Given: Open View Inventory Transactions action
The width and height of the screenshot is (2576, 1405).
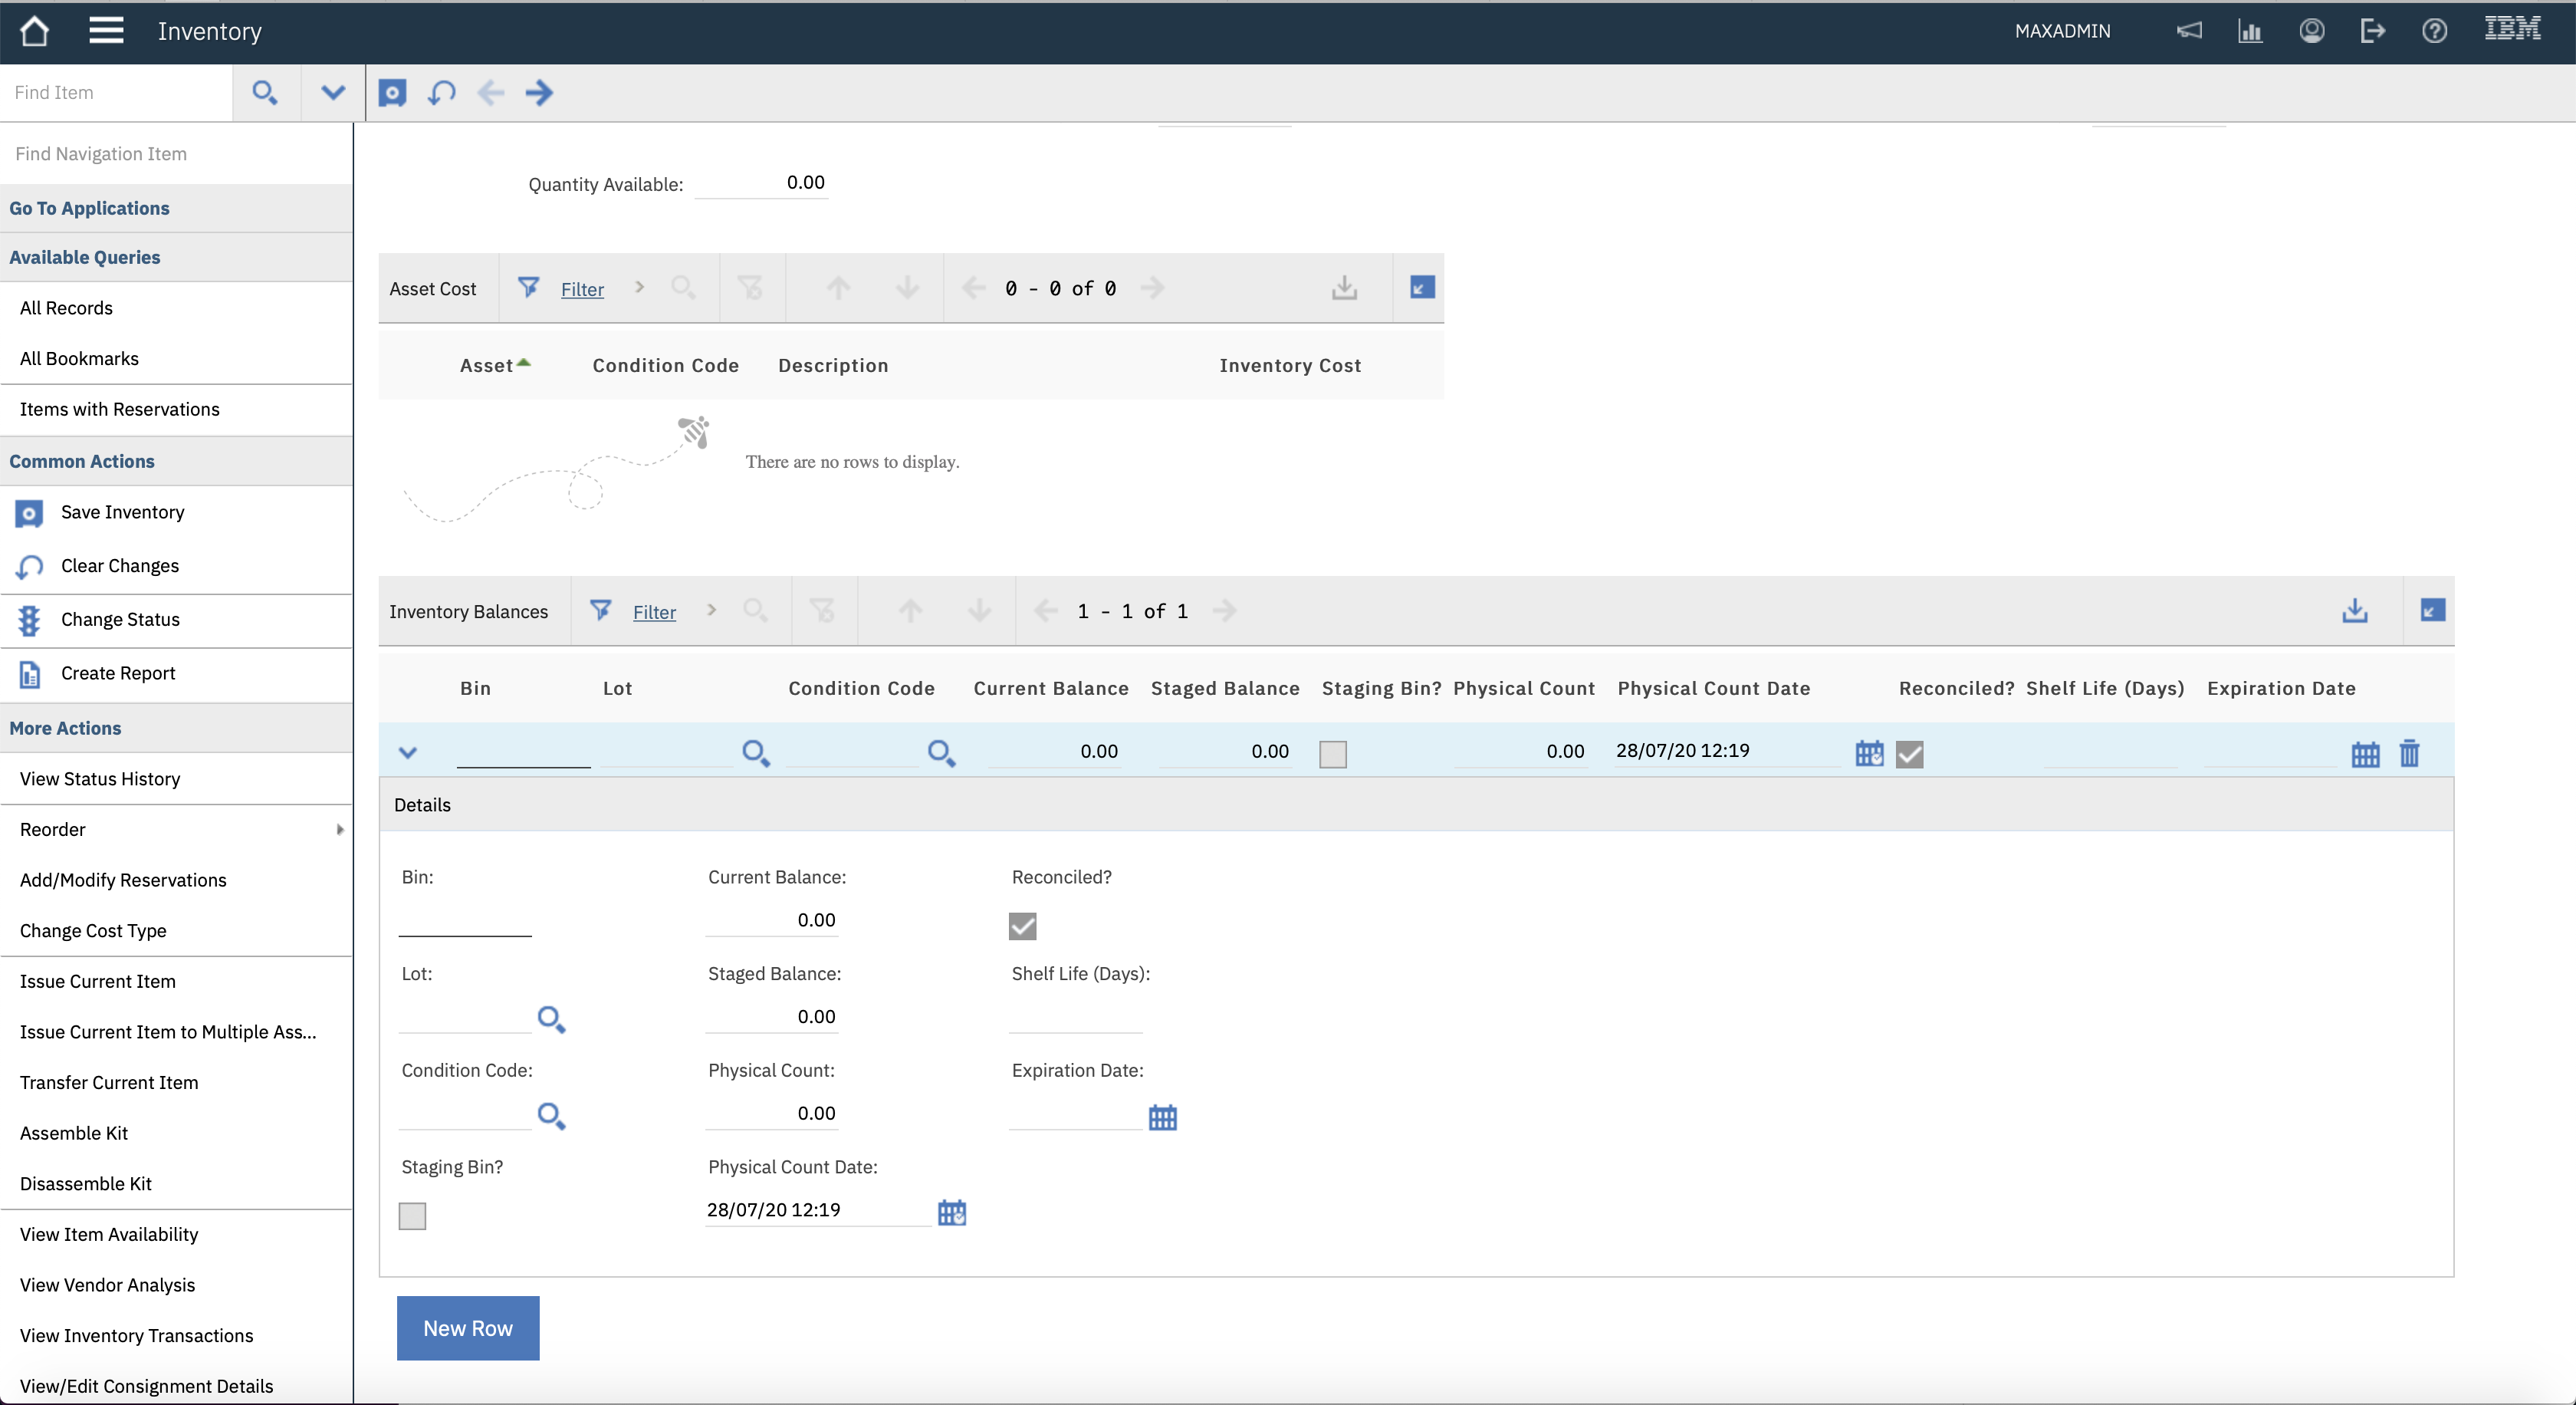Looking at the screenshot, I should tap(136, 1335).
